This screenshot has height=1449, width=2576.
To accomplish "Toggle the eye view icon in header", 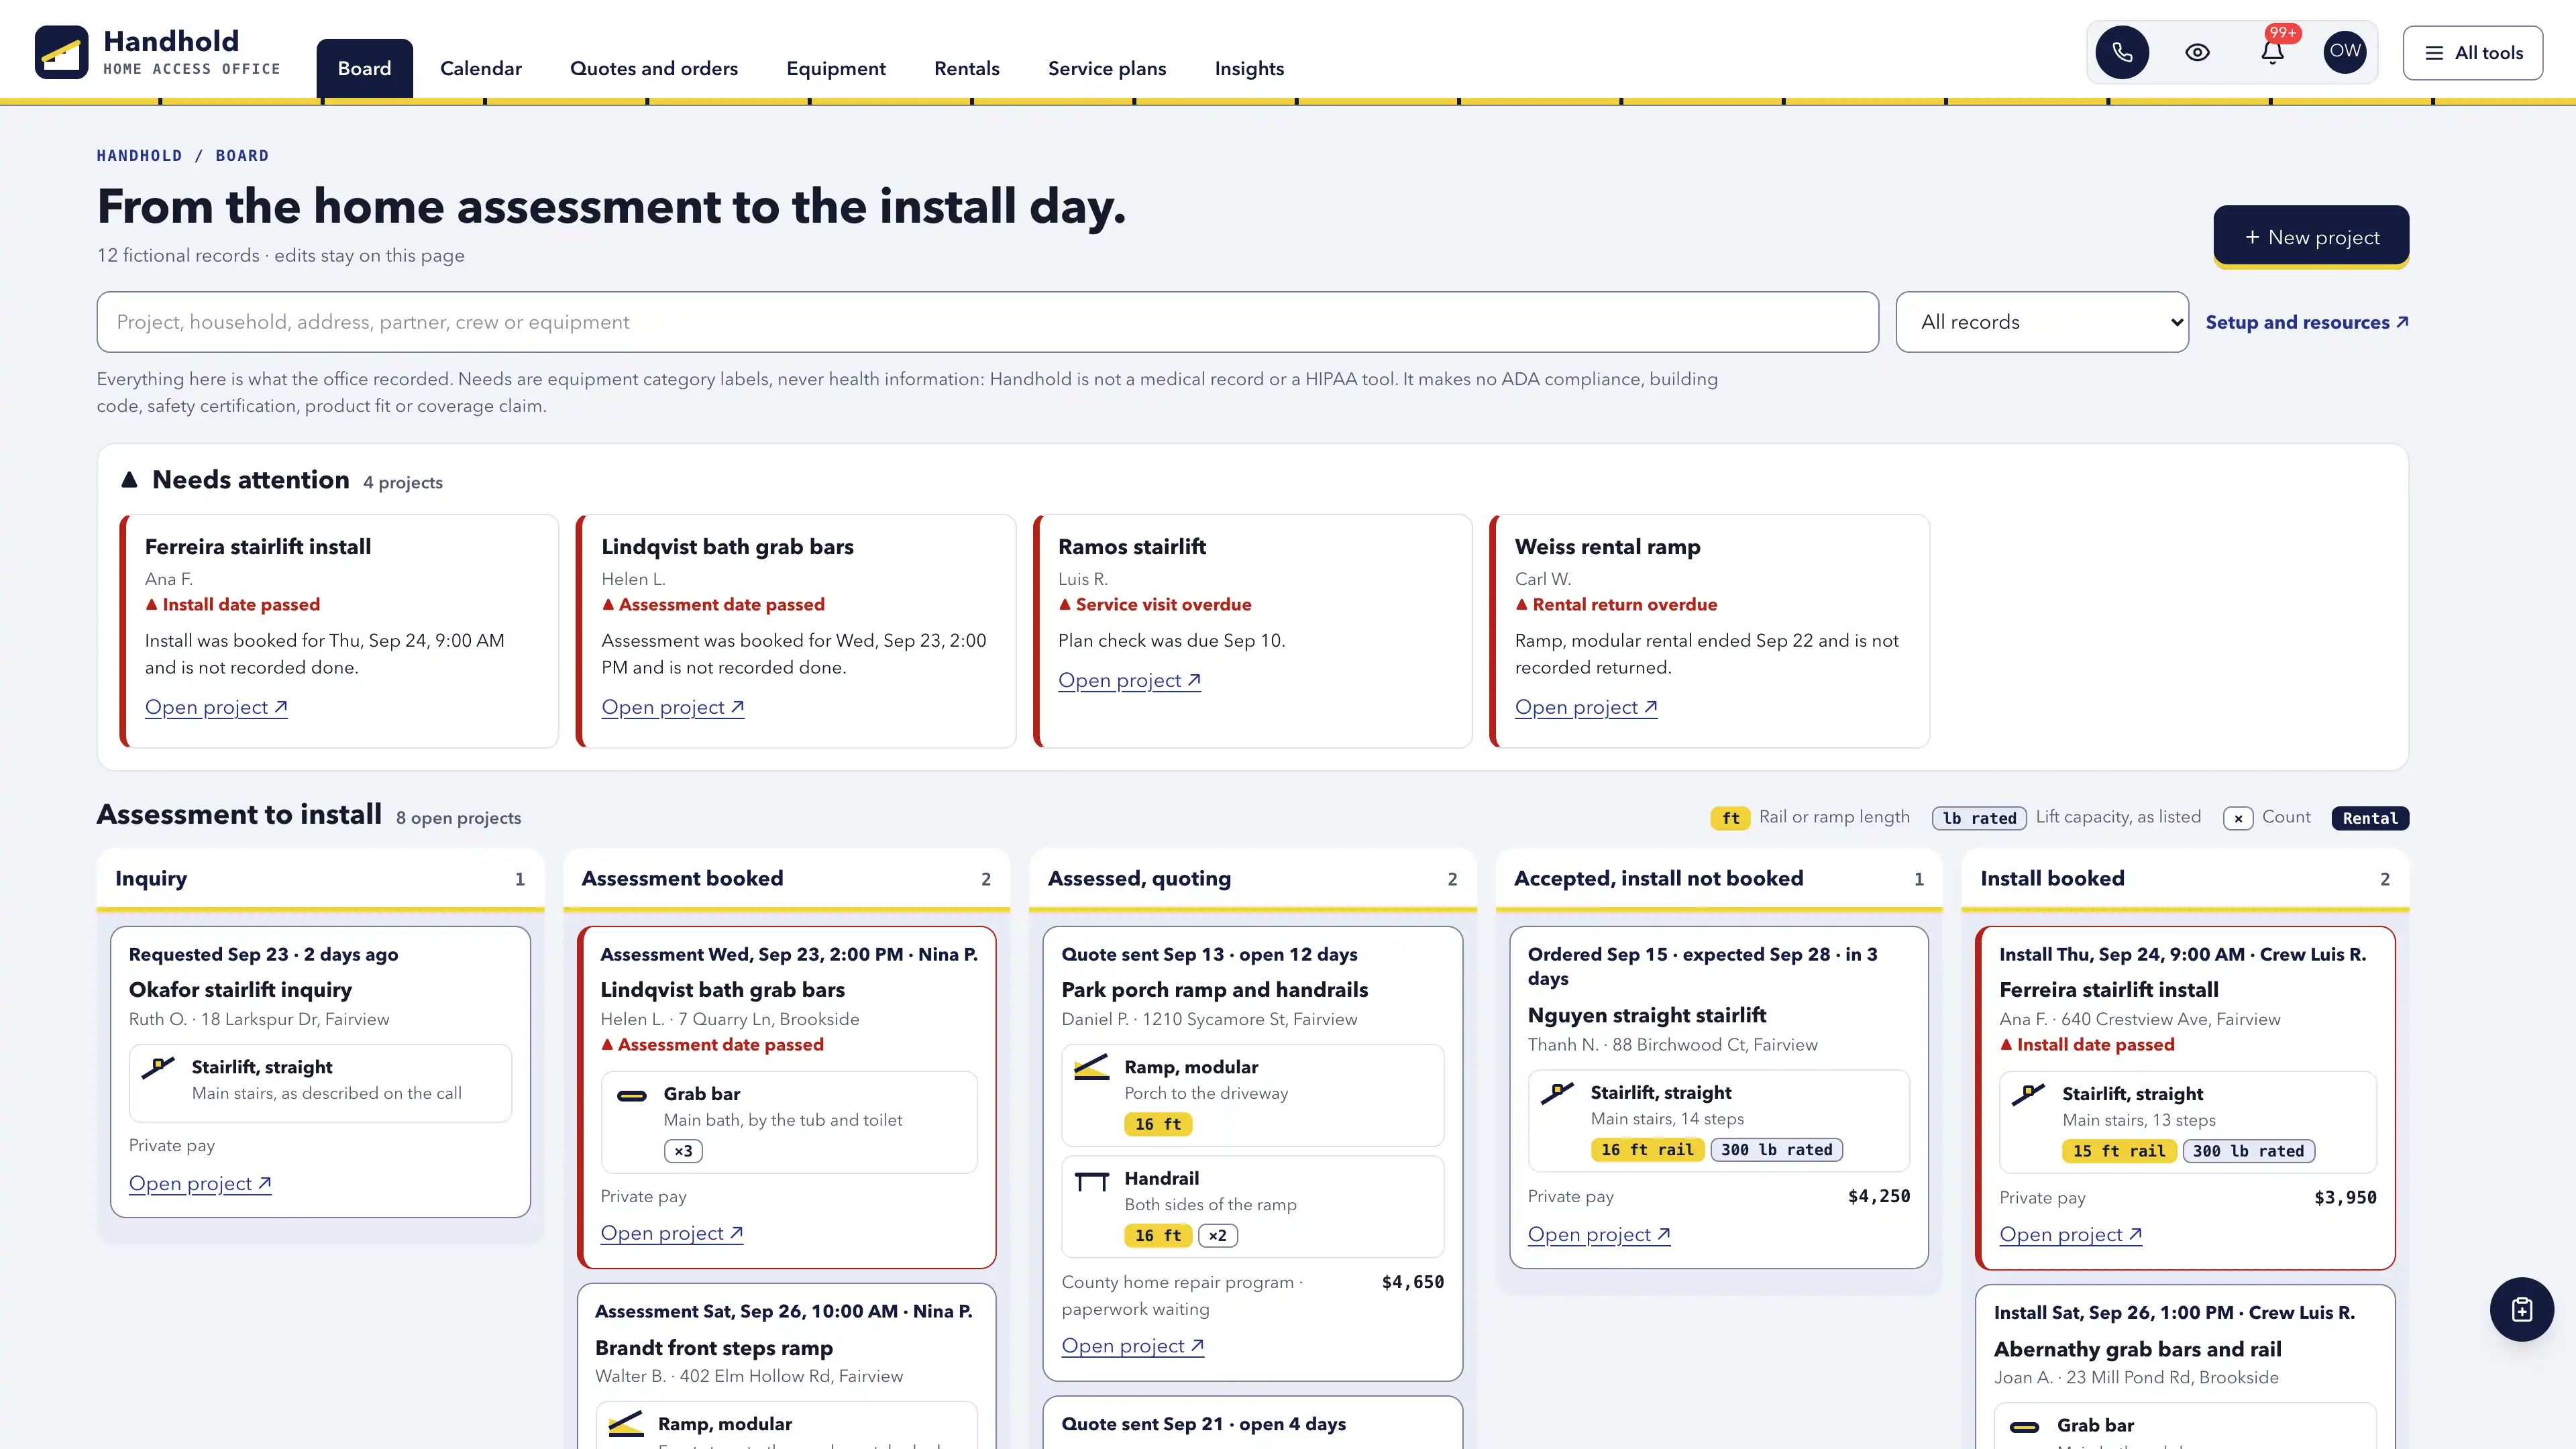I will (2197, 53).
